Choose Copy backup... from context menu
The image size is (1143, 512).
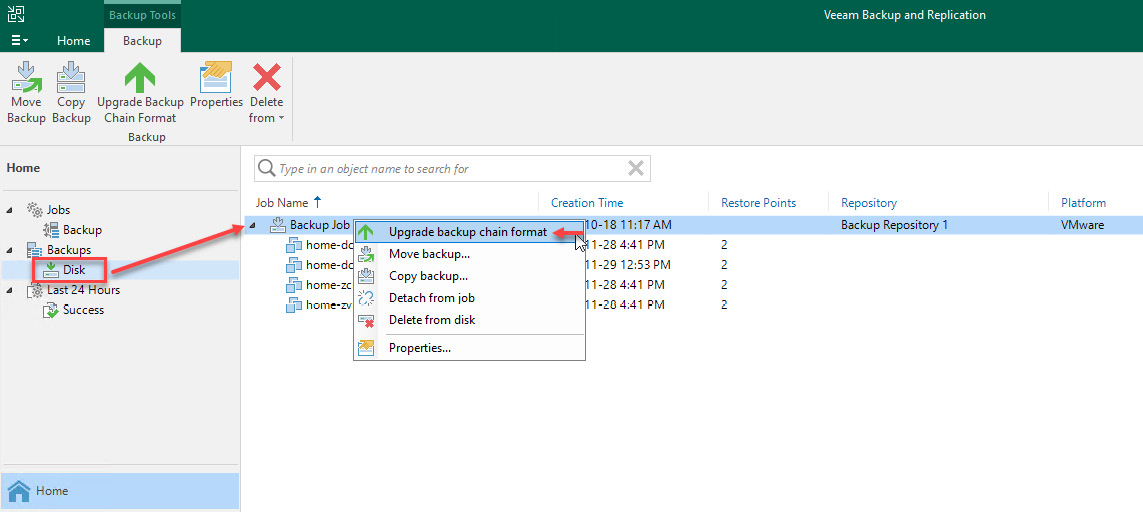[x=469, y=276]
